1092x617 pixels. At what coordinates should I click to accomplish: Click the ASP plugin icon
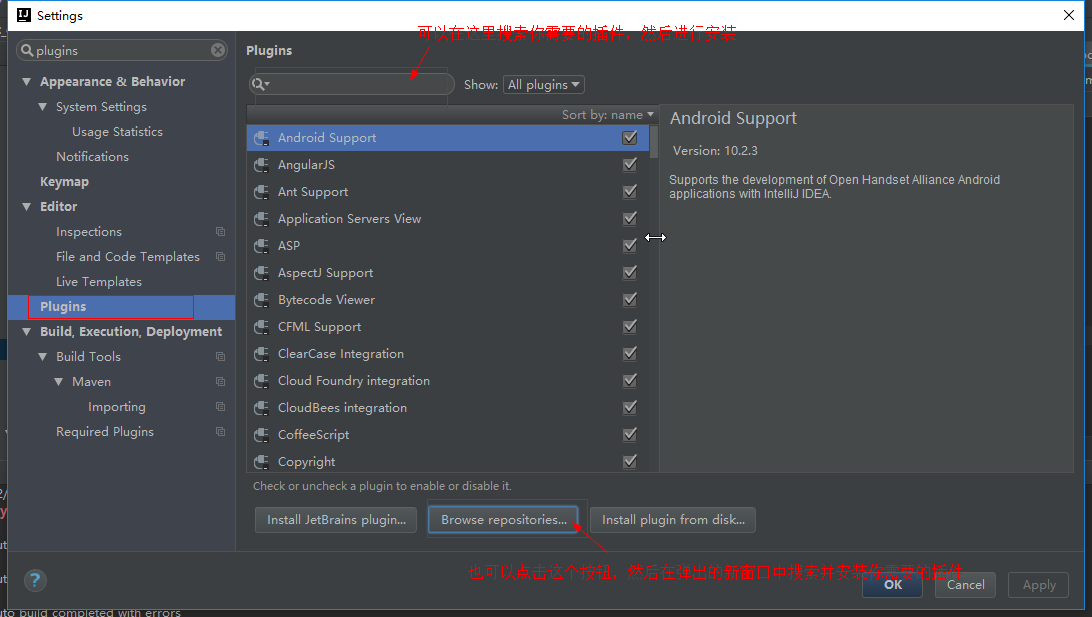262,246
